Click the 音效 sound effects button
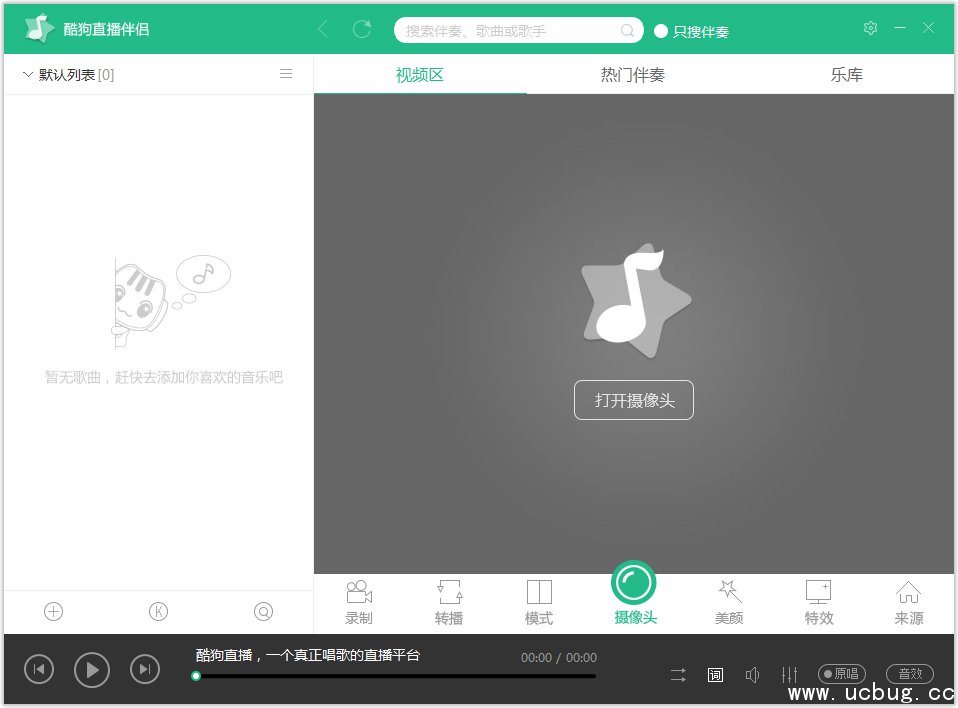 [909, 674]
